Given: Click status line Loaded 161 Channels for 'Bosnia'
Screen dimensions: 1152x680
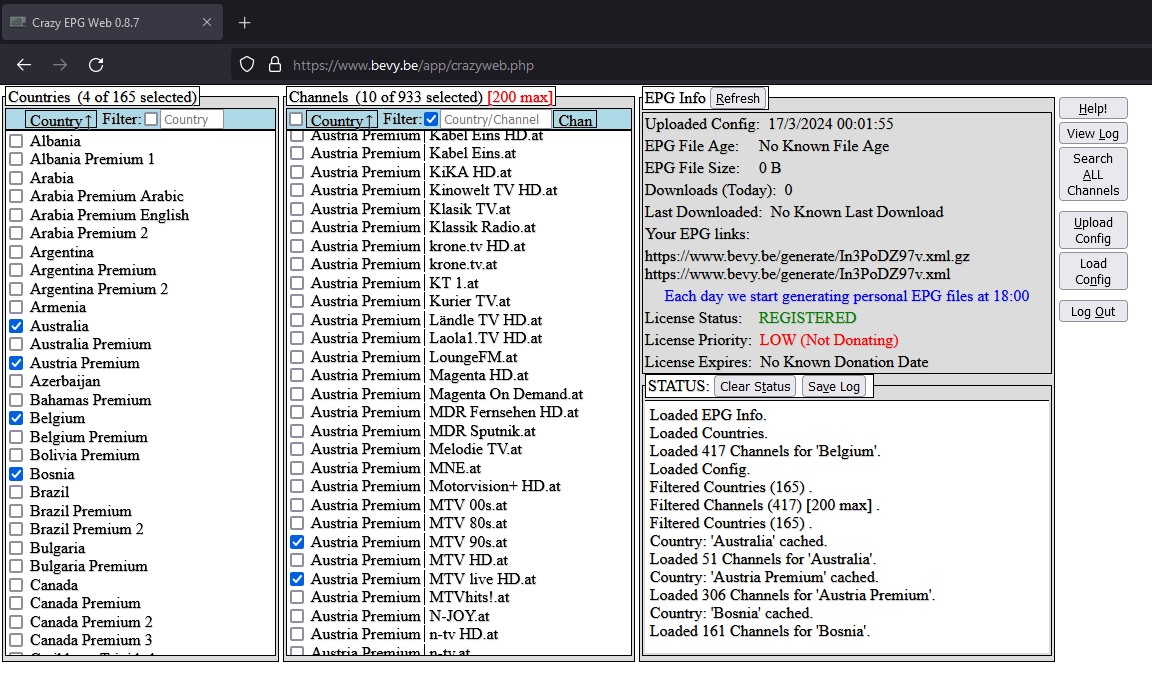Looking at the screenshot, I should click(x=760, y=631).
